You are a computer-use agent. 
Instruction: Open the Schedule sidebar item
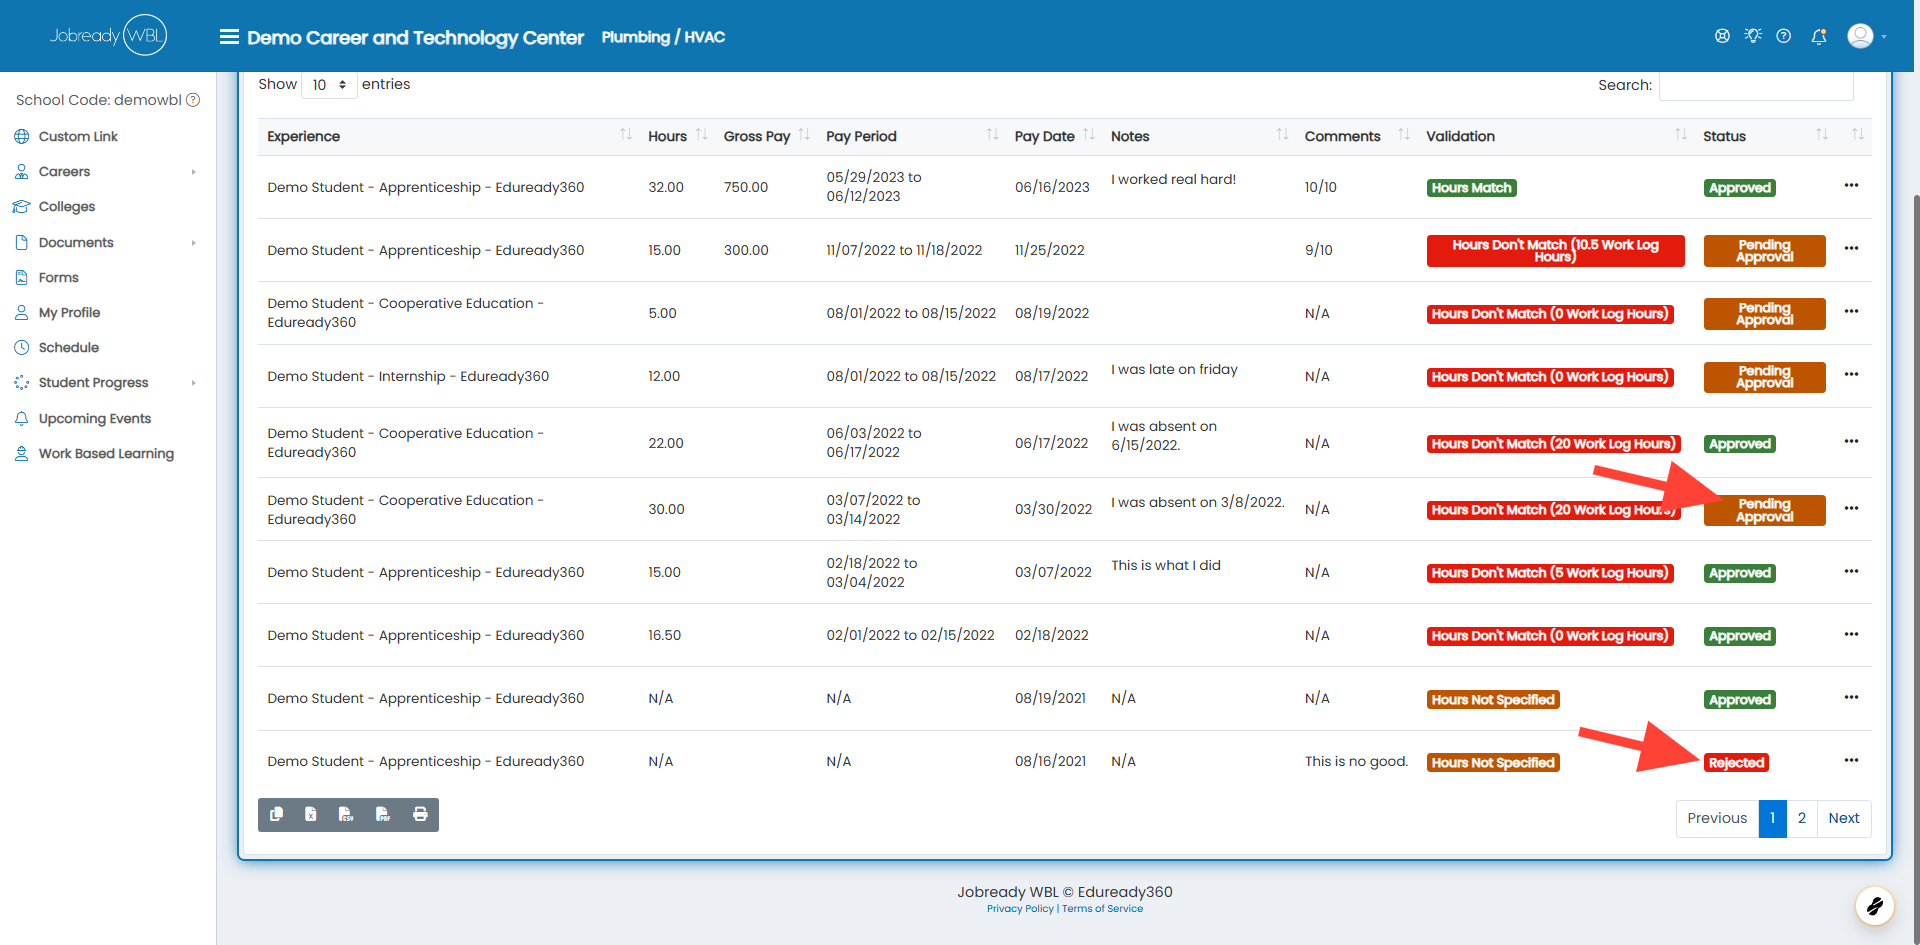point(69,348)
